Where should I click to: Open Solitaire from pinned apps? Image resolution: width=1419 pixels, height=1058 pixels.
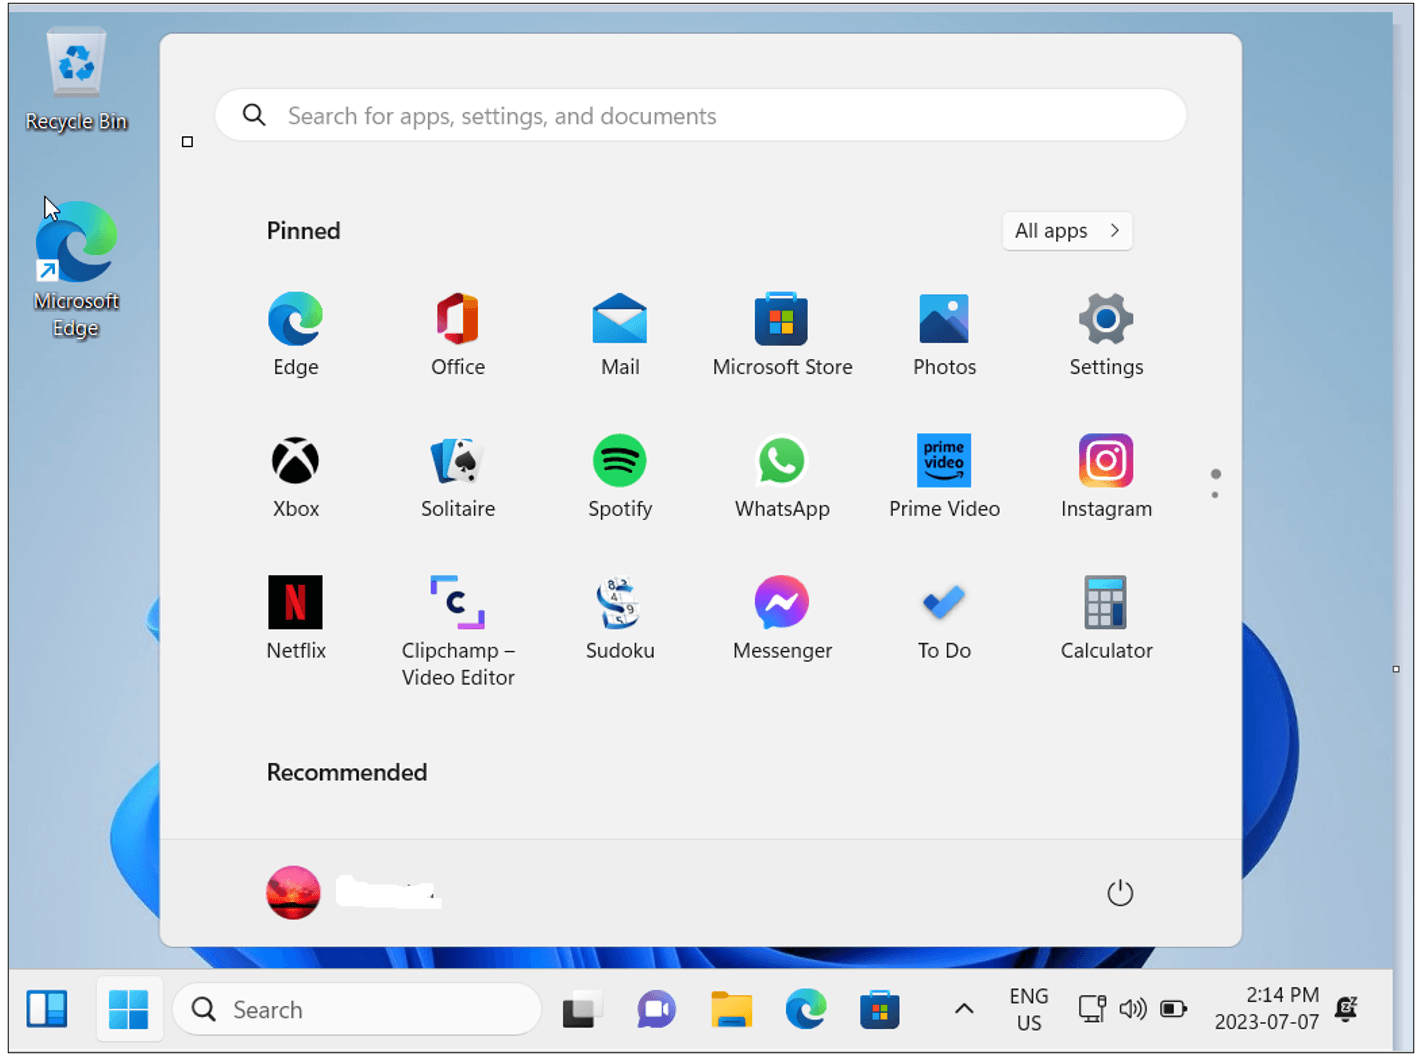[x=458, y=476]
